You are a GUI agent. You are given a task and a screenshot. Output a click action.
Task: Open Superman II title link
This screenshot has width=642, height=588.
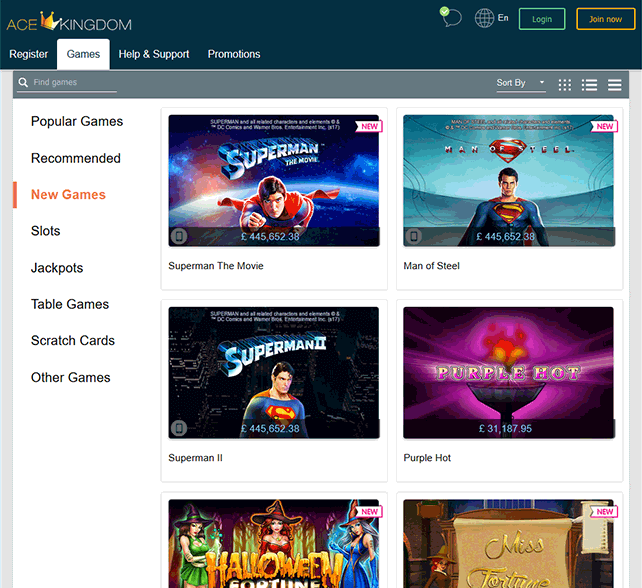point(195,458)
